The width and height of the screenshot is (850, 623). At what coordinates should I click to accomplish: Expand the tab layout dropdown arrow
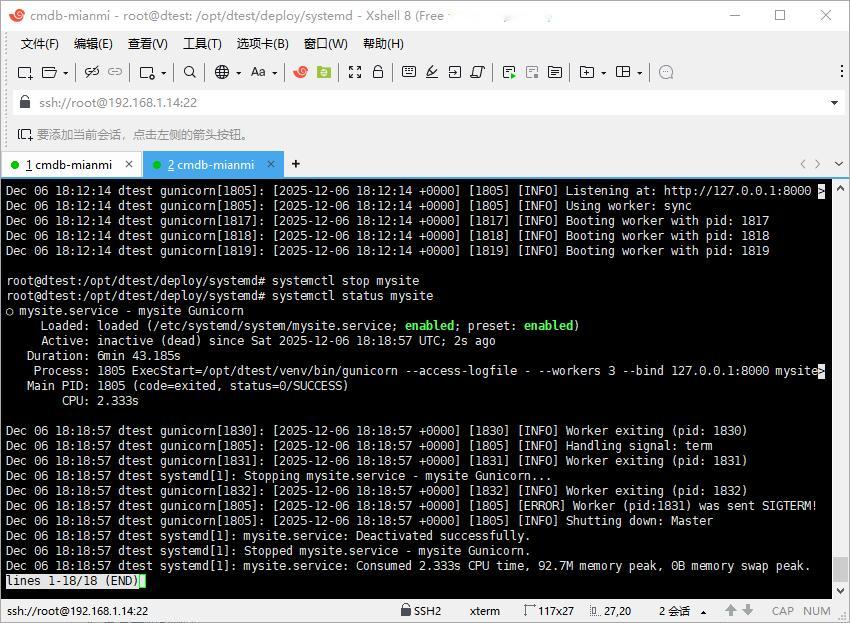tap(640, 73)
